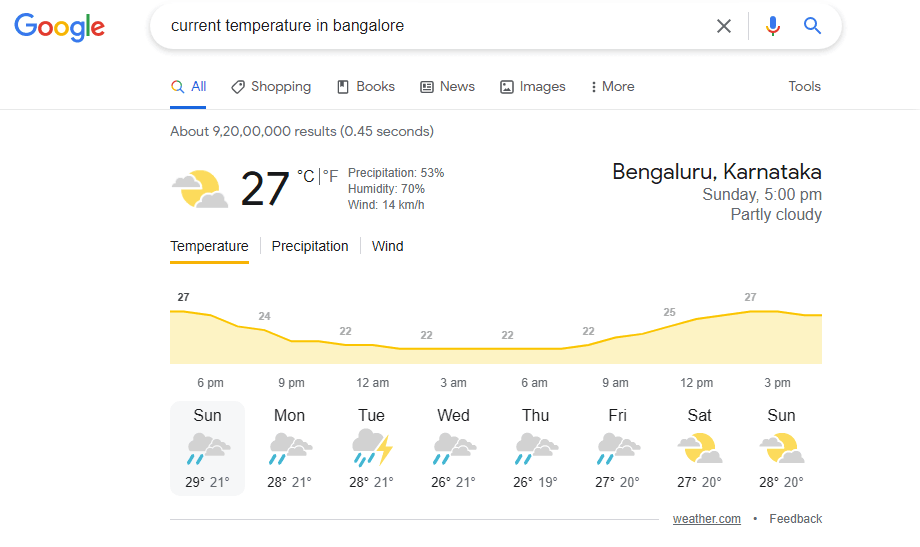Switch temperature units to Fahrenheit

pos(330,176)
